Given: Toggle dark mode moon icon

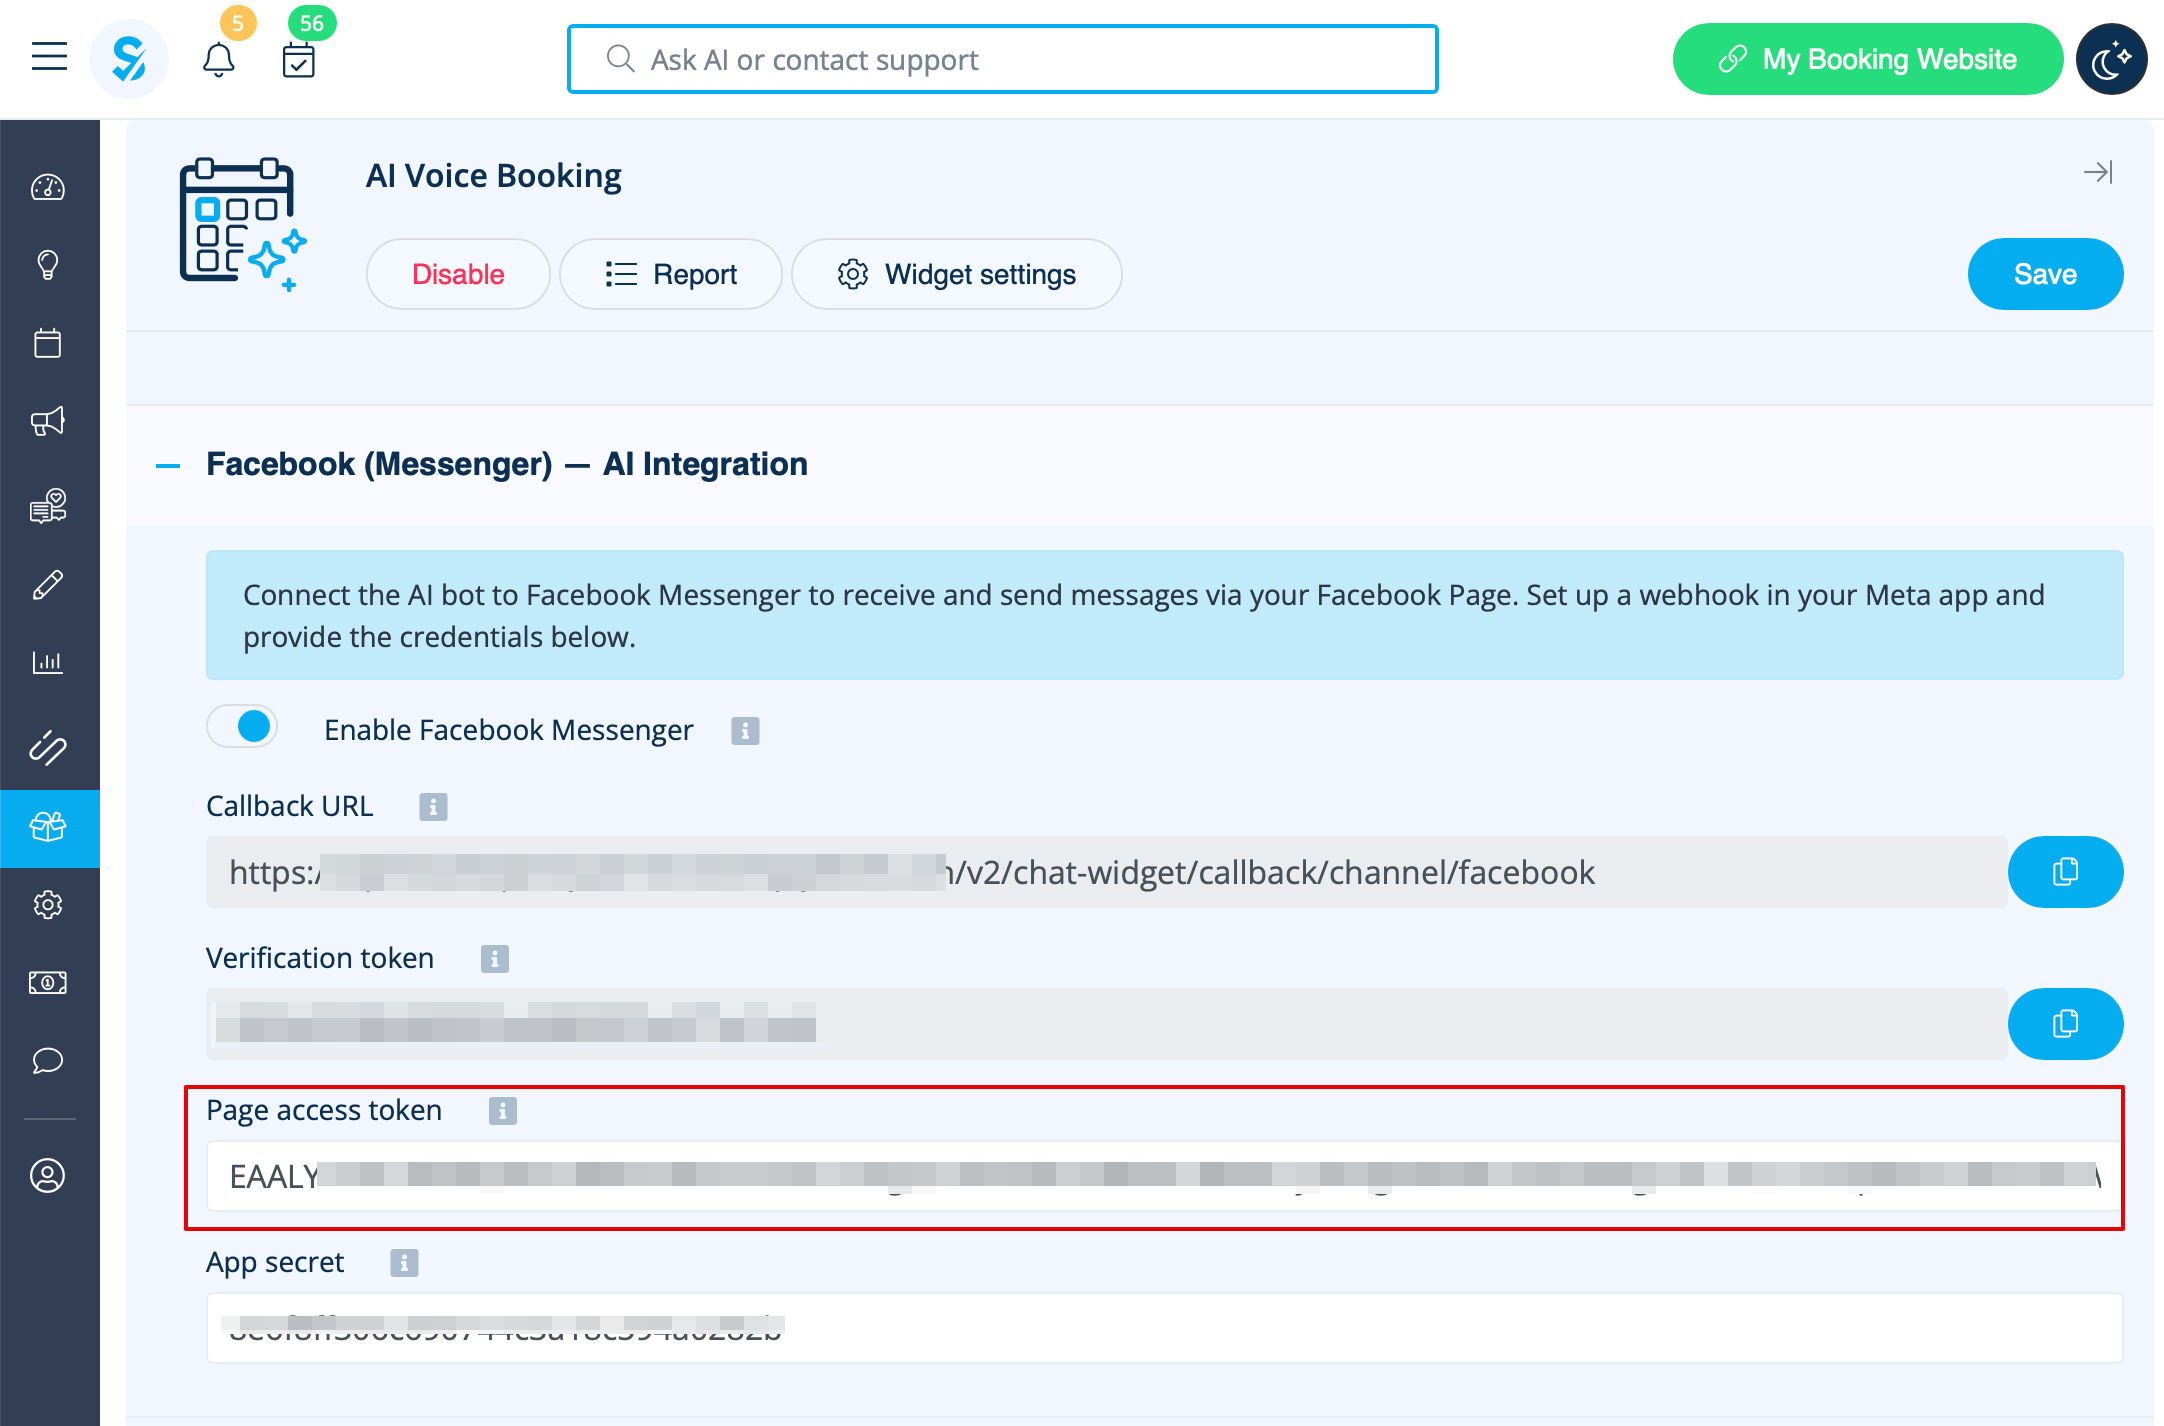Looking at the screenshot, I should click(x=2111, y=60).
